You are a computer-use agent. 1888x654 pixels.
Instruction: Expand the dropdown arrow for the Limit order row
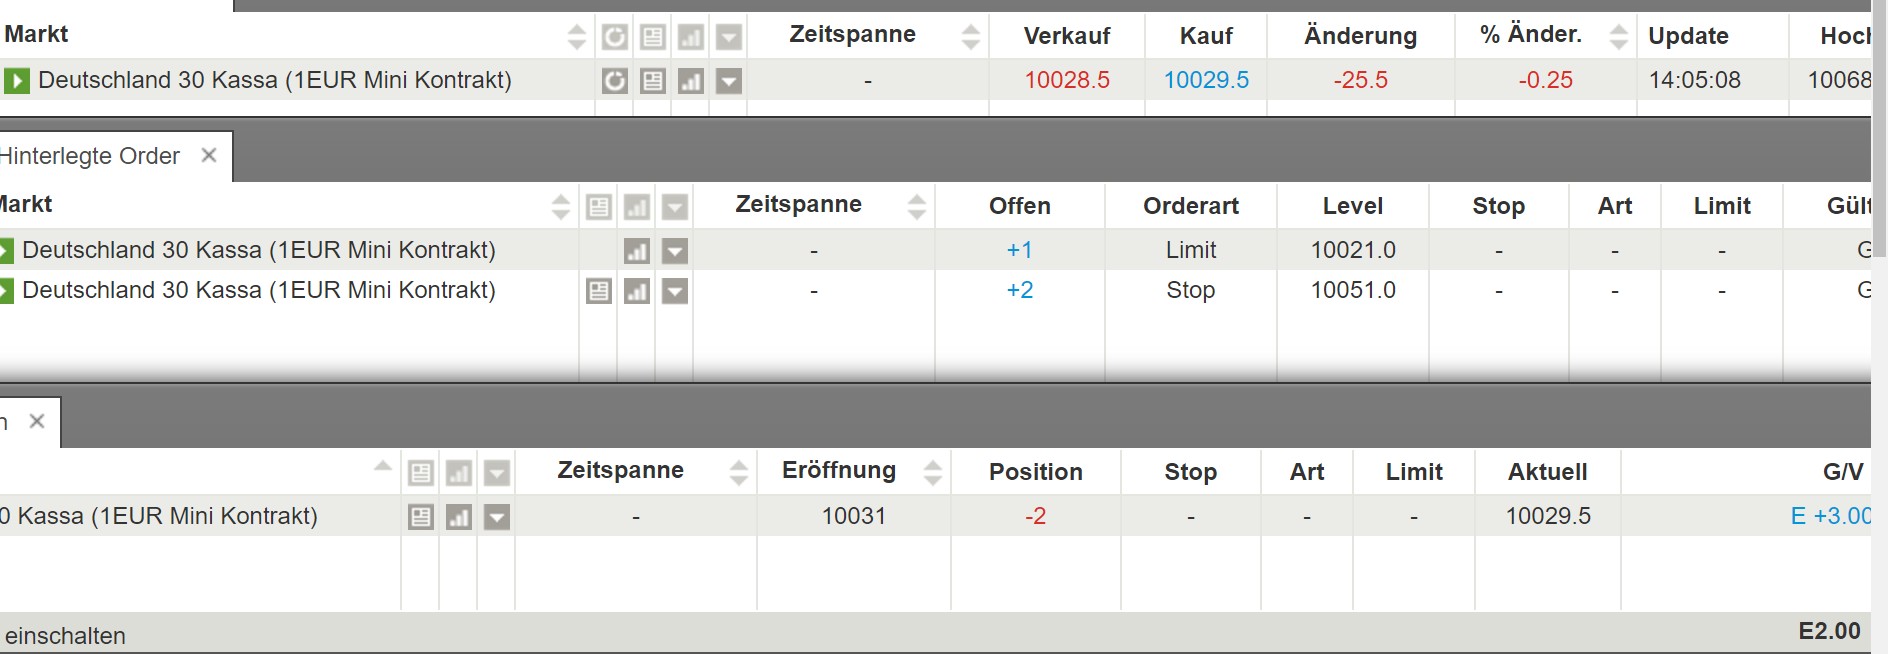[675, 251]
